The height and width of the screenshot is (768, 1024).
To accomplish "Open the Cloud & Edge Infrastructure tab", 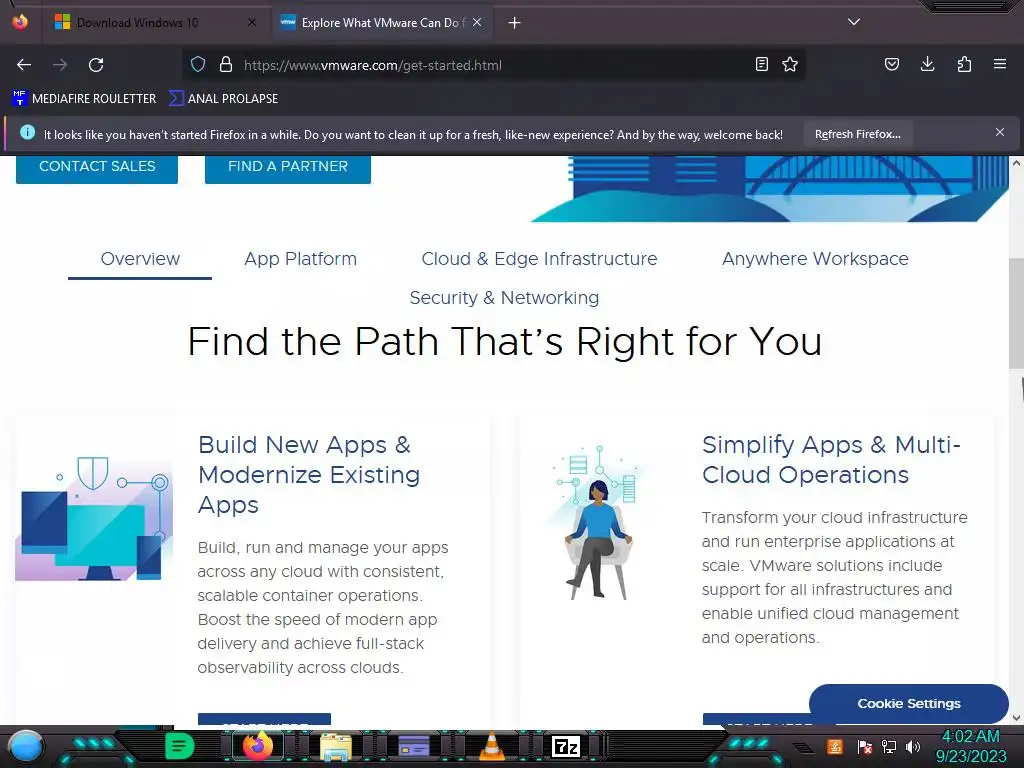I will pos(539,259).
